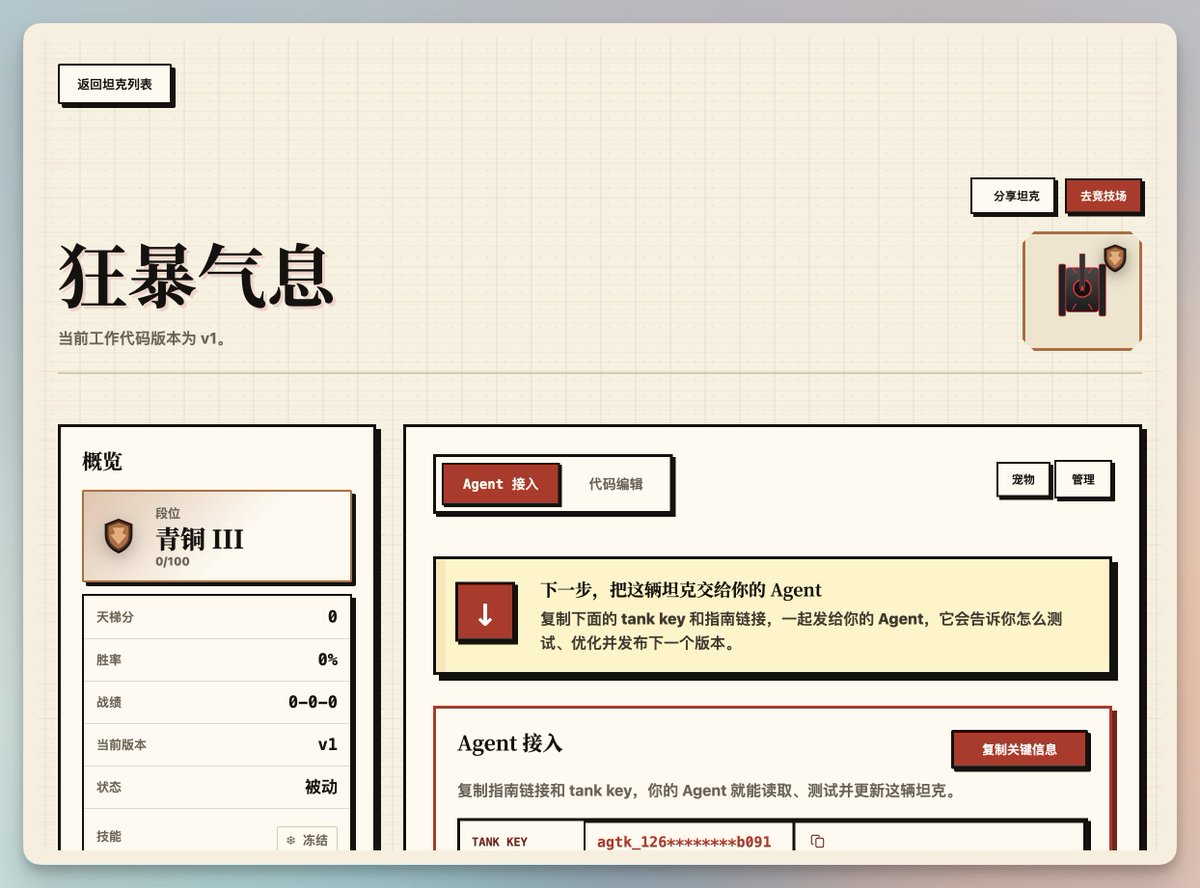Click the 天梯分 stat row
The height and width of the screenshot is (888, 1200).
[x=217, y=617]
